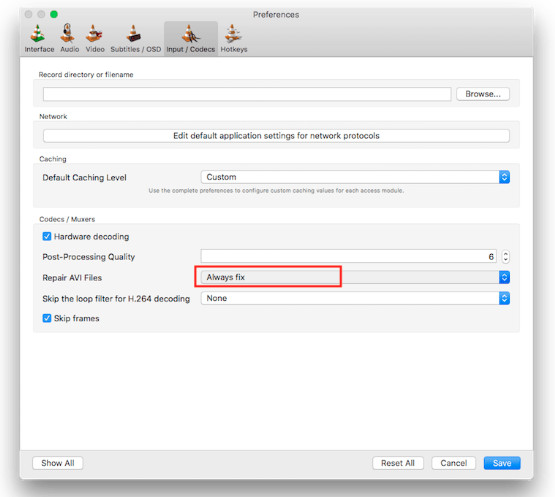The image size is (555, 497).
Task: Select the Input / Codecs cone icon
Action: [x=190, y=33]
